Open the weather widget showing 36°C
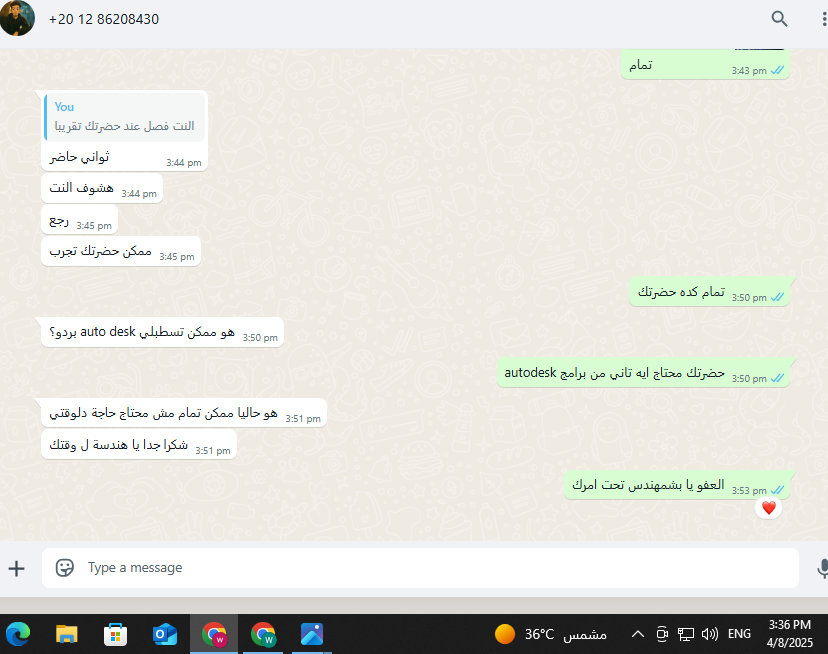The width and height of the screenshot is (828, 654). [551, 634]
